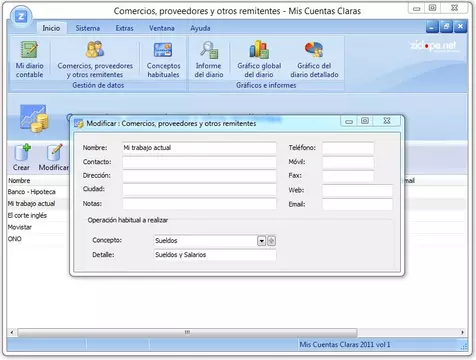Screen dimensions: 476x360
Task: Open Informe del diario
Action: click(209, 49)
